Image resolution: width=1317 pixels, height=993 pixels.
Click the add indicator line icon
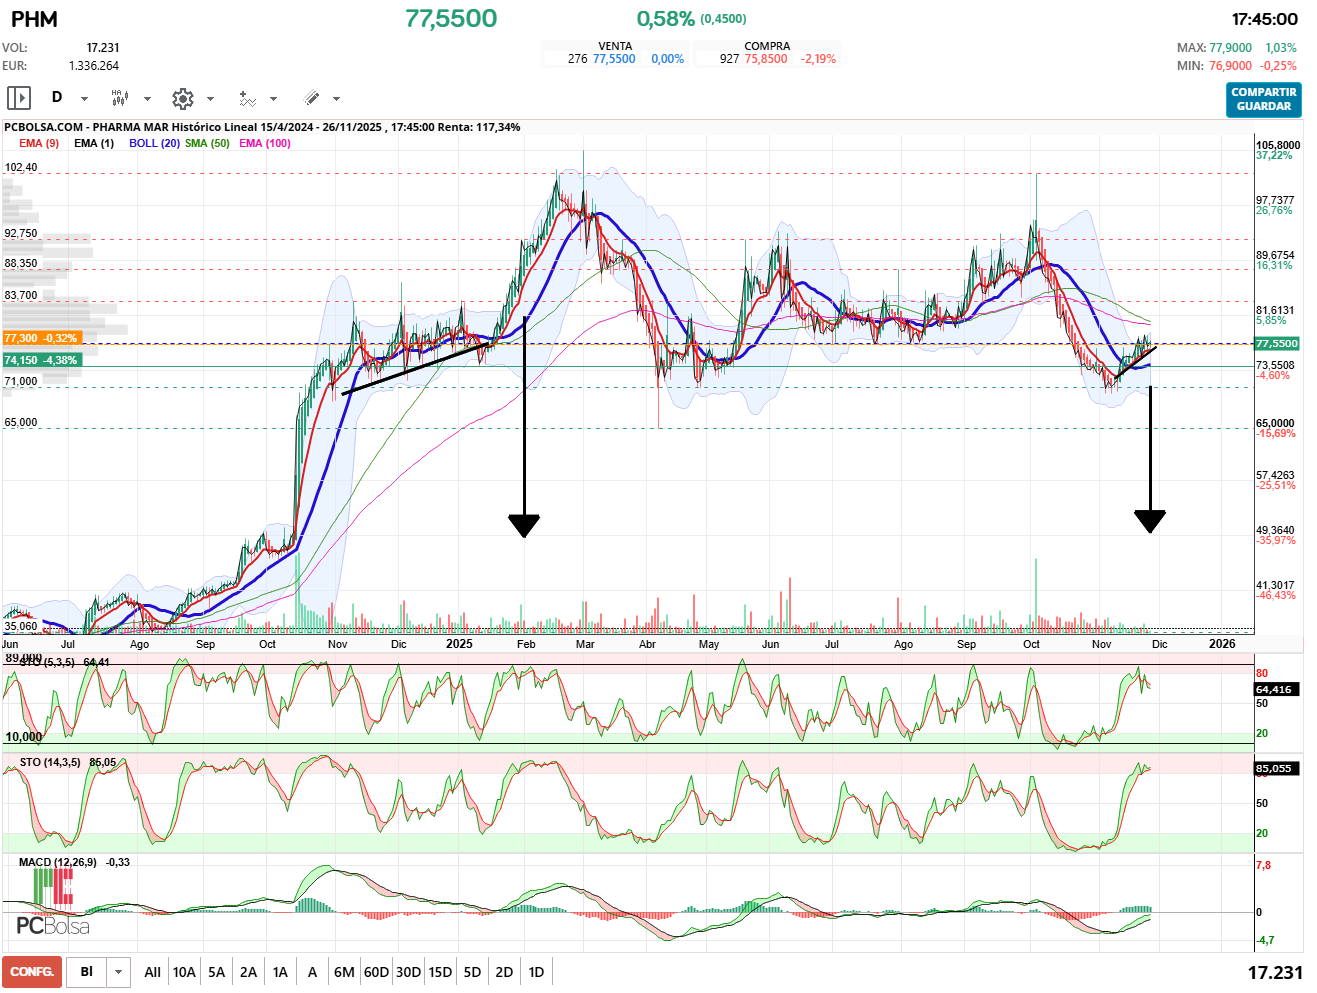click(x=247, y=98)
